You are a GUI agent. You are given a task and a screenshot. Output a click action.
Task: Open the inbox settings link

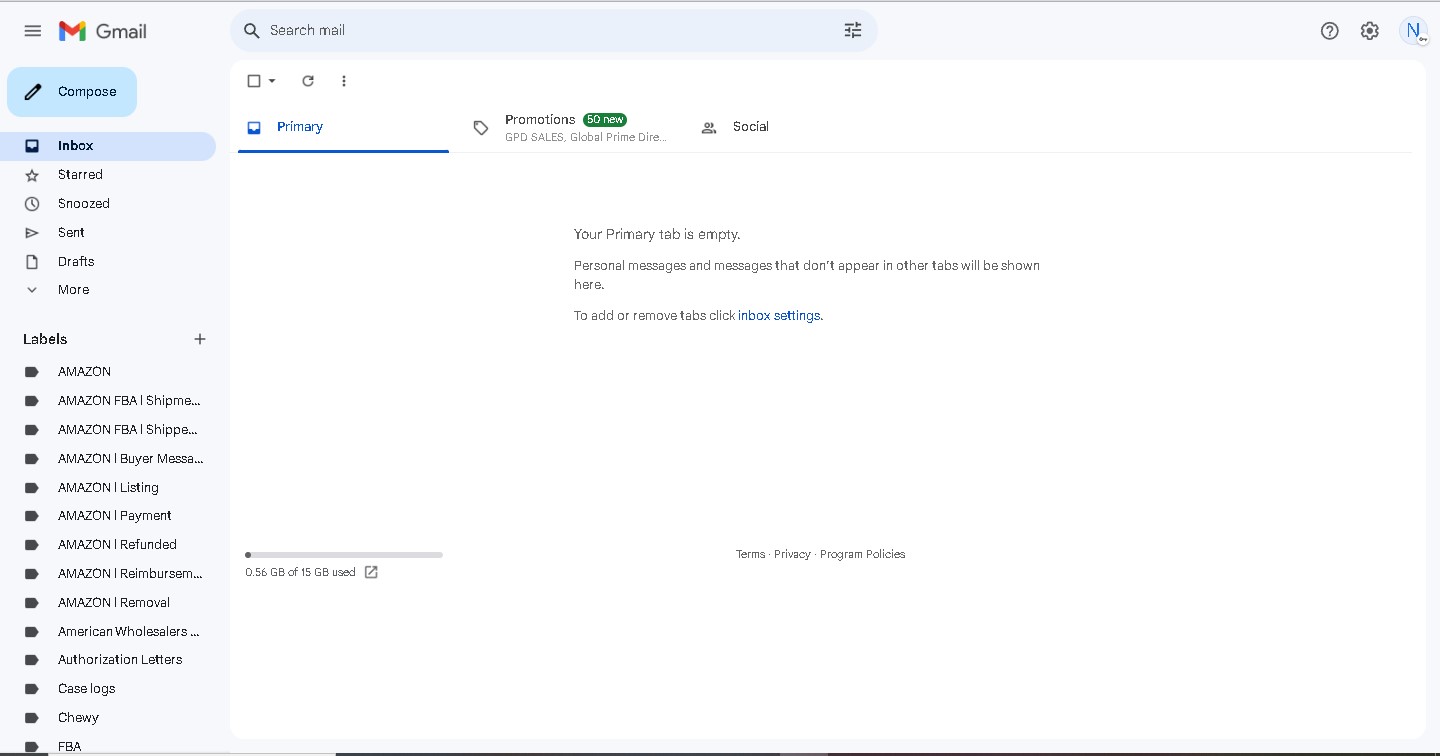pyautogui.click(x=779, y=316)
